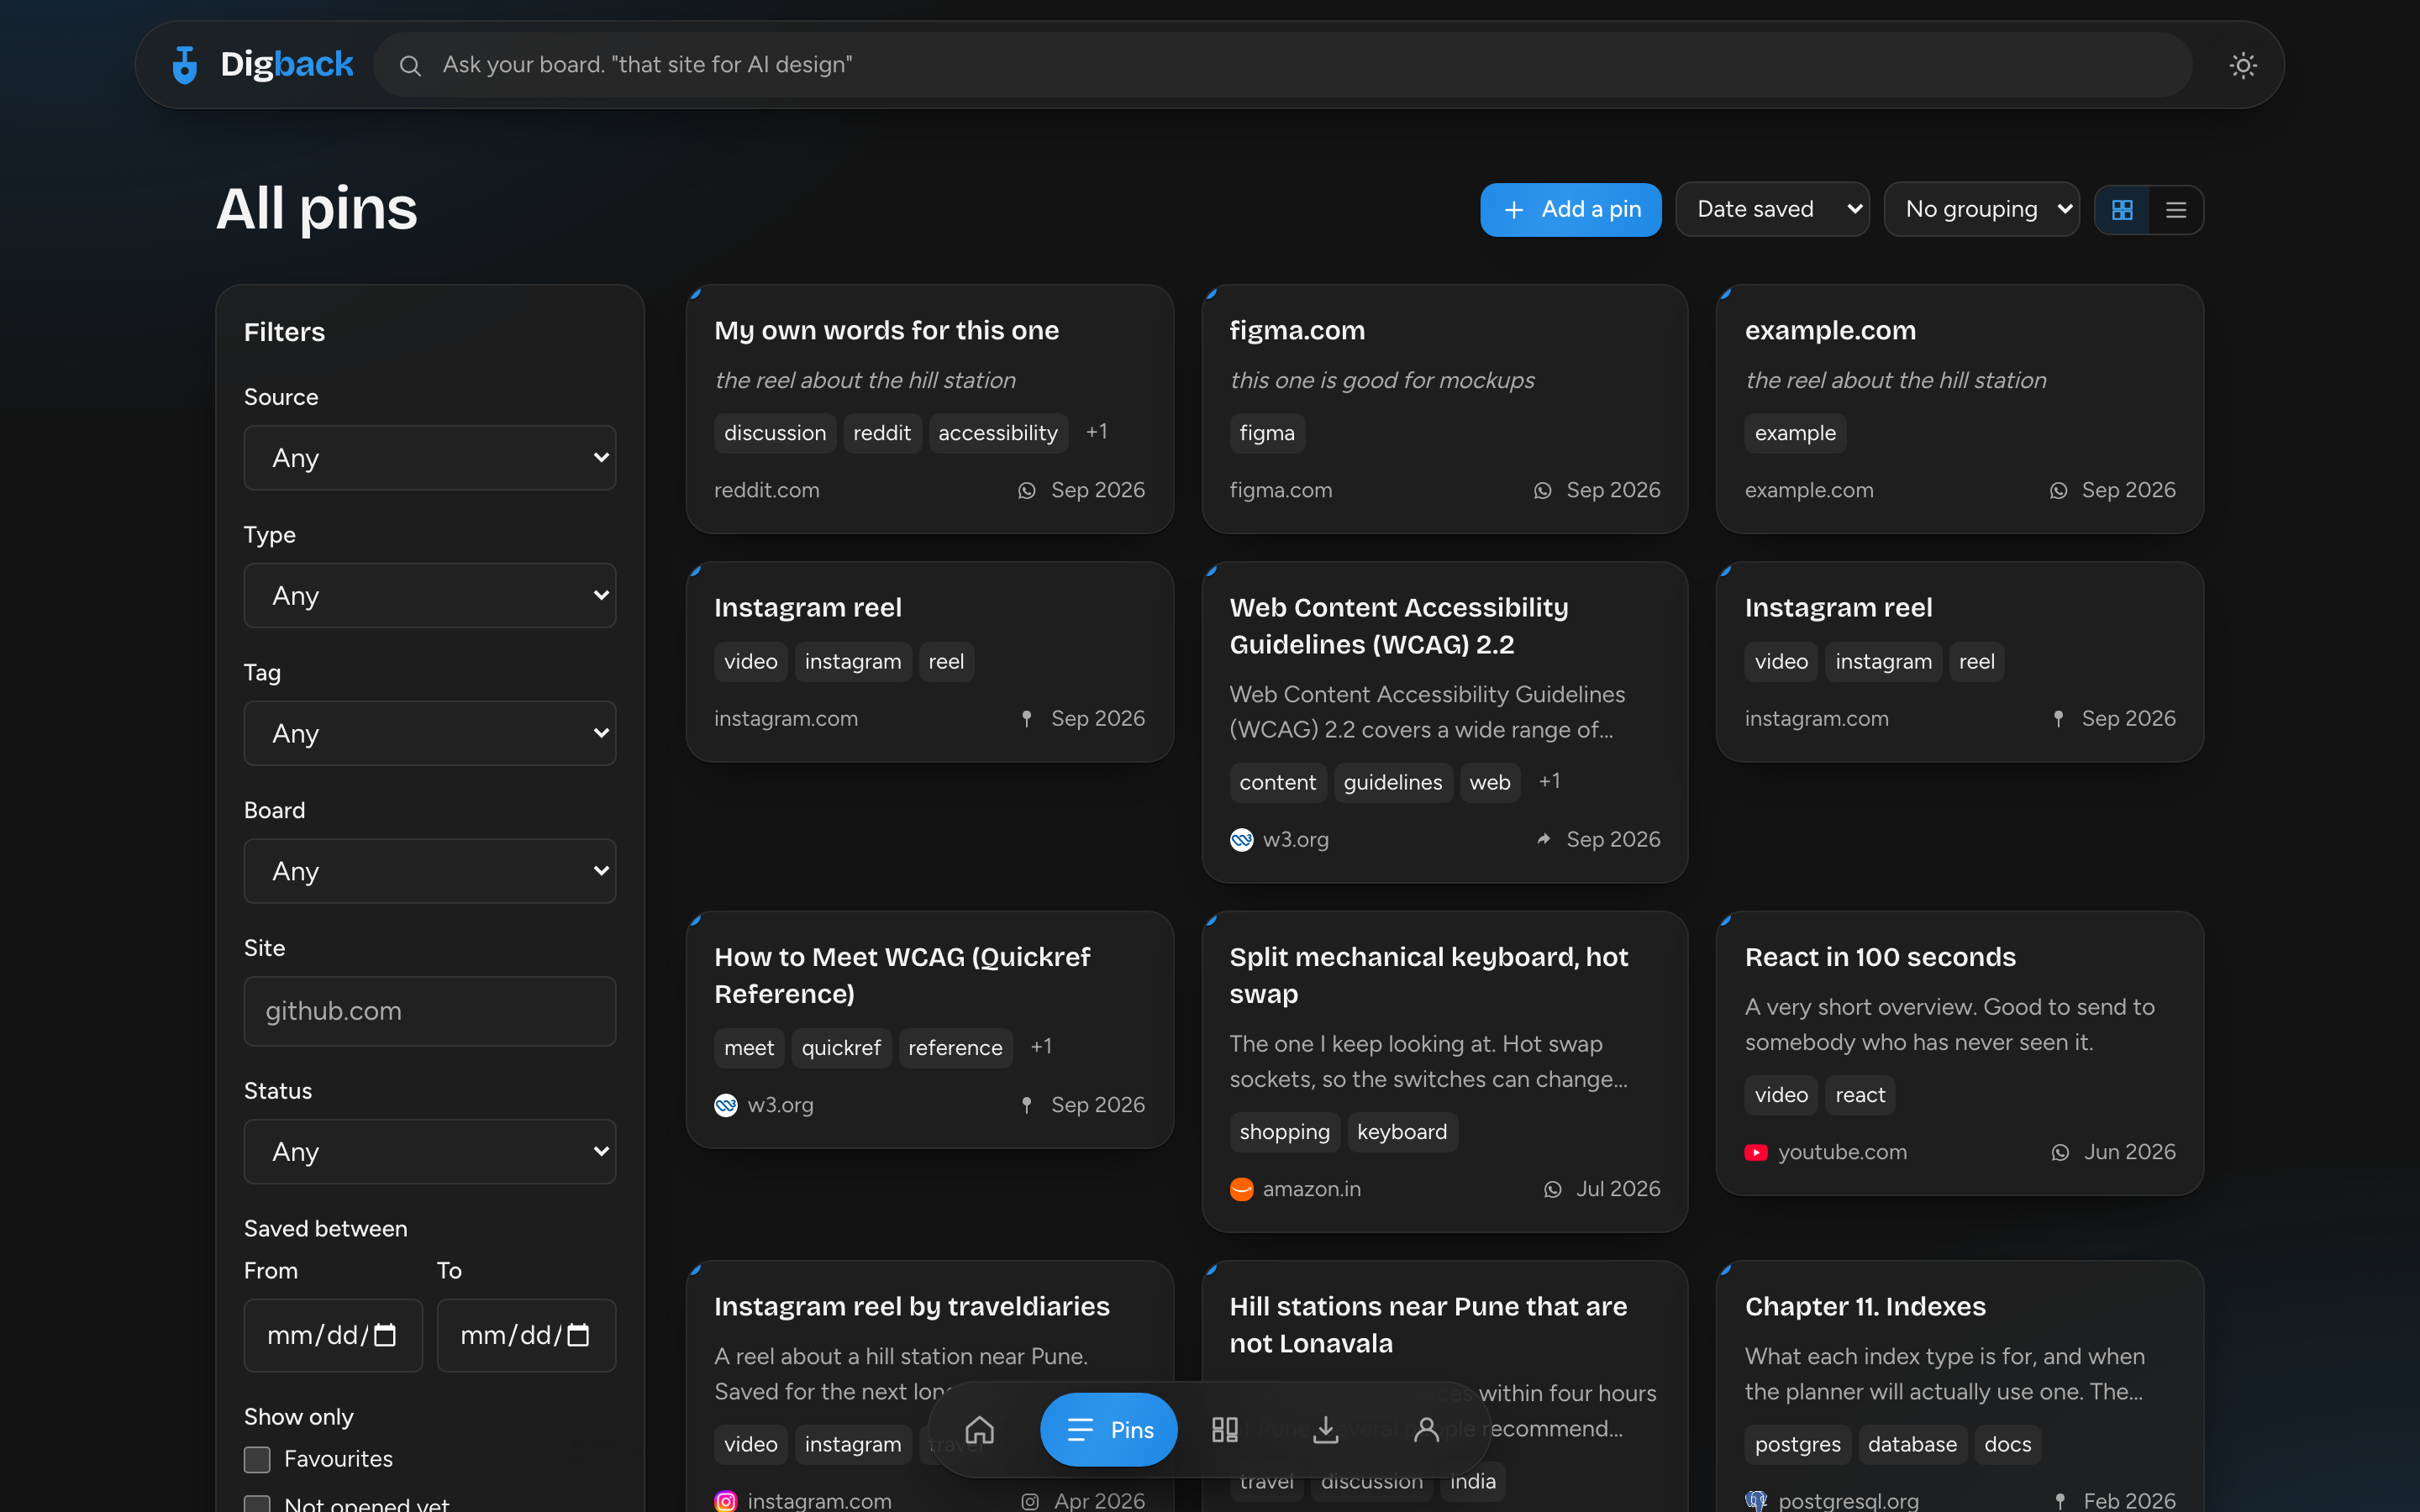Click the postgresql.org elephant favicon
Image resolution: width=2420 pixels, height=1512 pixels.
[x=1756, y=1501]
